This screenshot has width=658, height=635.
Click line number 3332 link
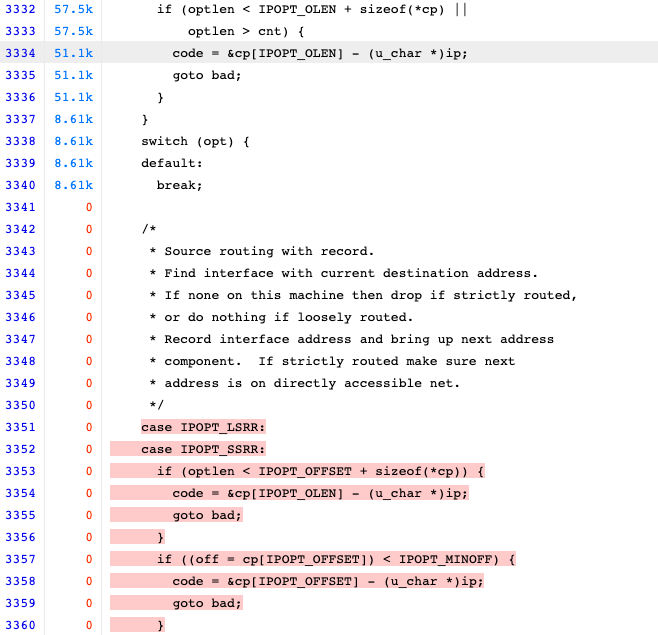pyautogui.click(x=21, y=9)
